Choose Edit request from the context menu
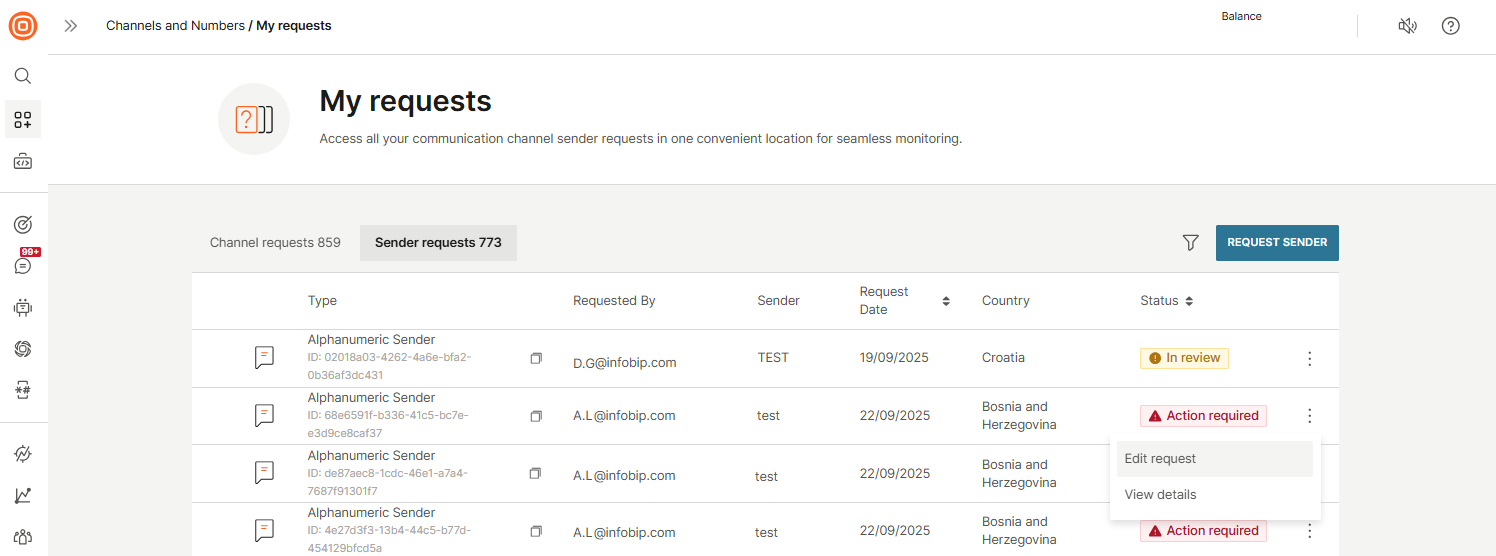 1160,459
